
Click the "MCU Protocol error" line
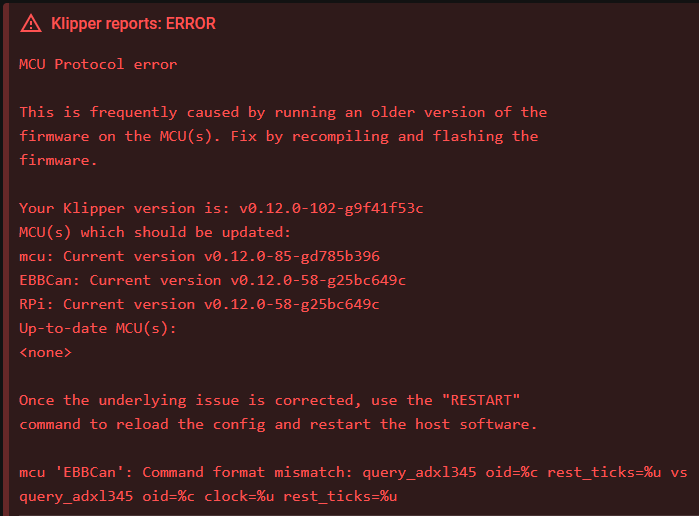point(98,64)
